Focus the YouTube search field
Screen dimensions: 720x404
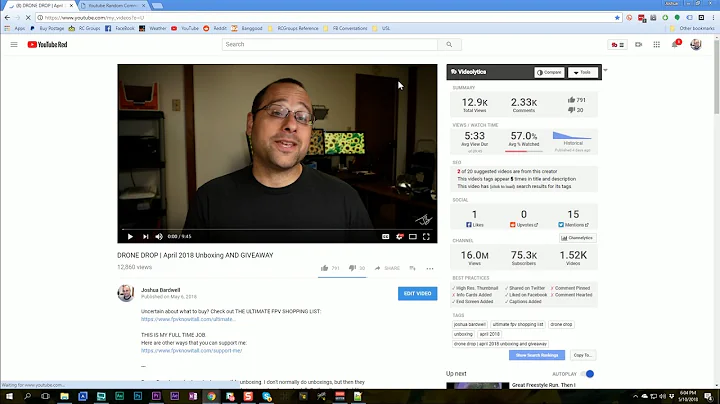tap(330, 45)
